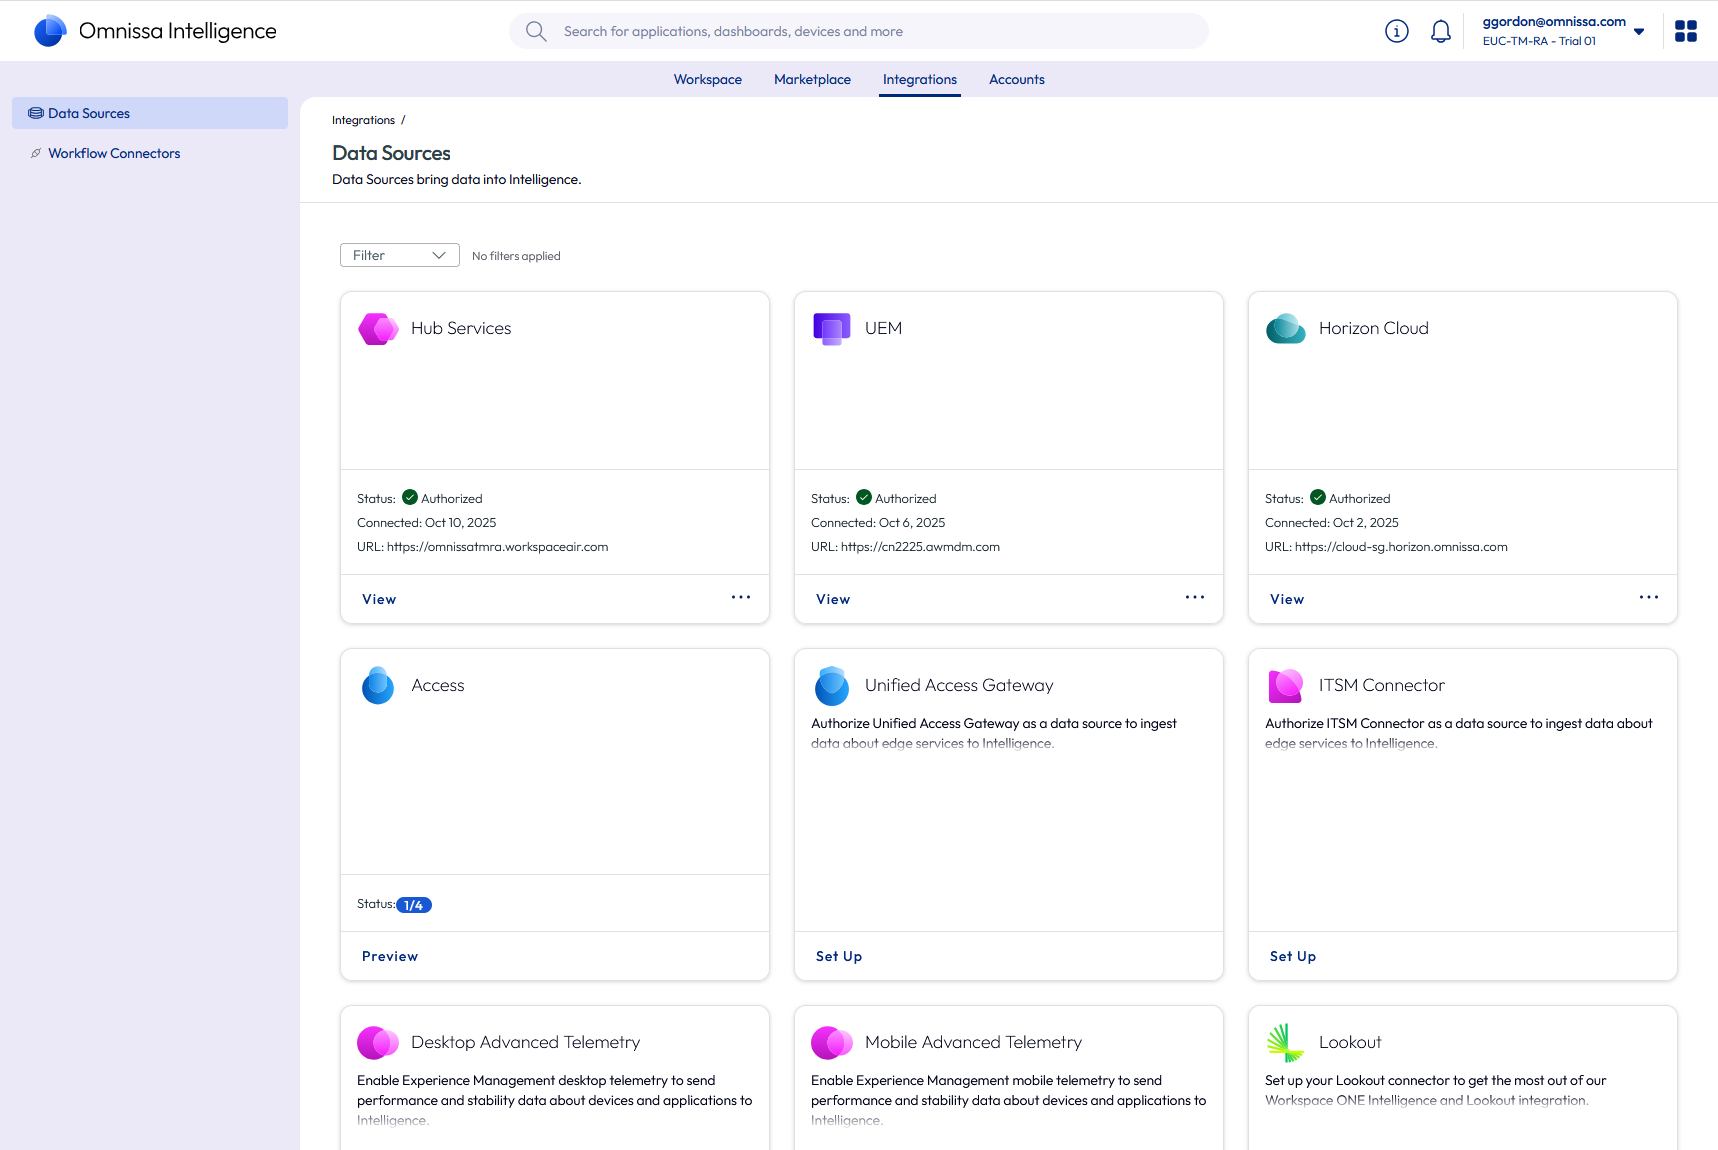The image size is (1718, 1150).
Task: Click the Lookout connector icon
Action: [x=1285, y=1042]
